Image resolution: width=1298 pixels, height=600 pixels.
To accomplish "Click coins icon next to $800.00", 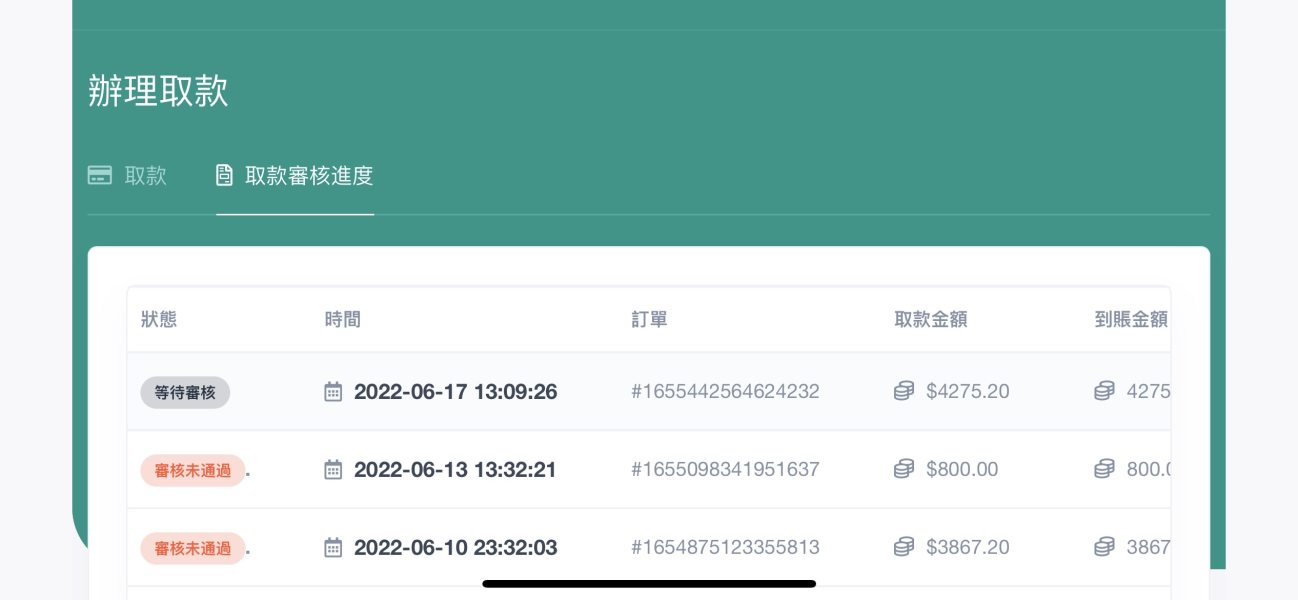I will coord(904,470).
